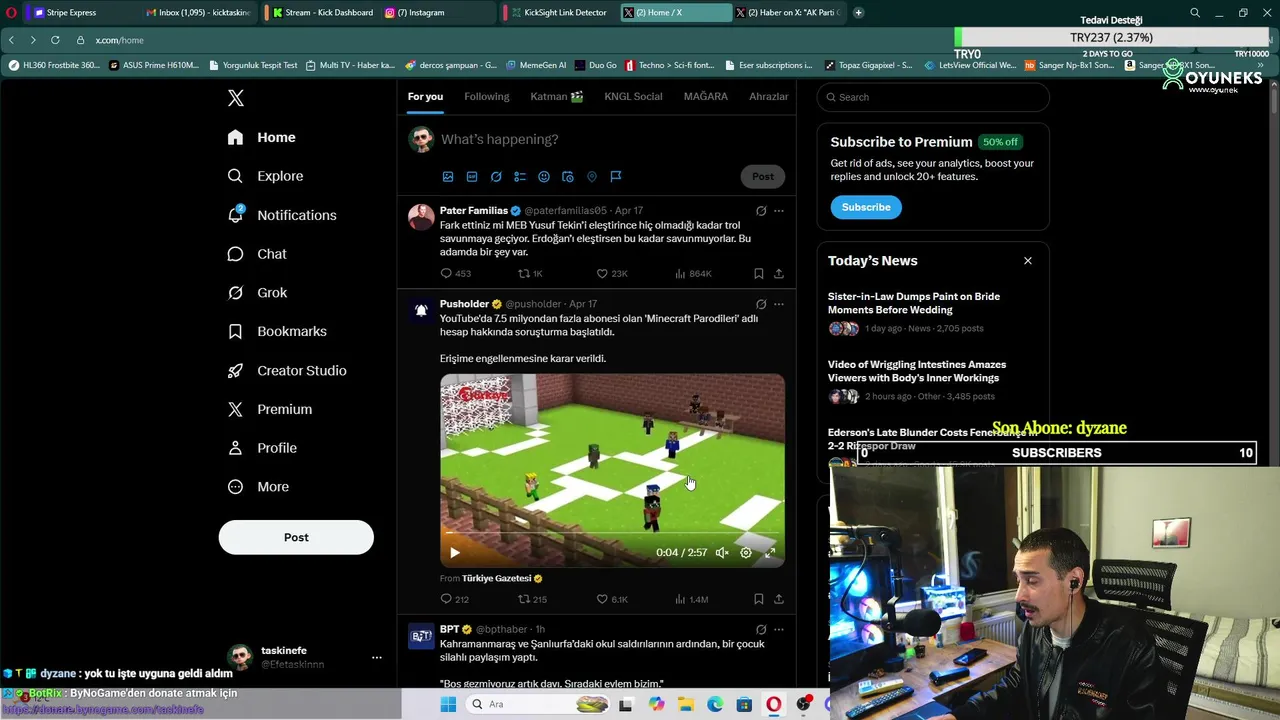Share the Pusholder post
The height and width of the screenshot is (720, 1280).
pos(779,599)
